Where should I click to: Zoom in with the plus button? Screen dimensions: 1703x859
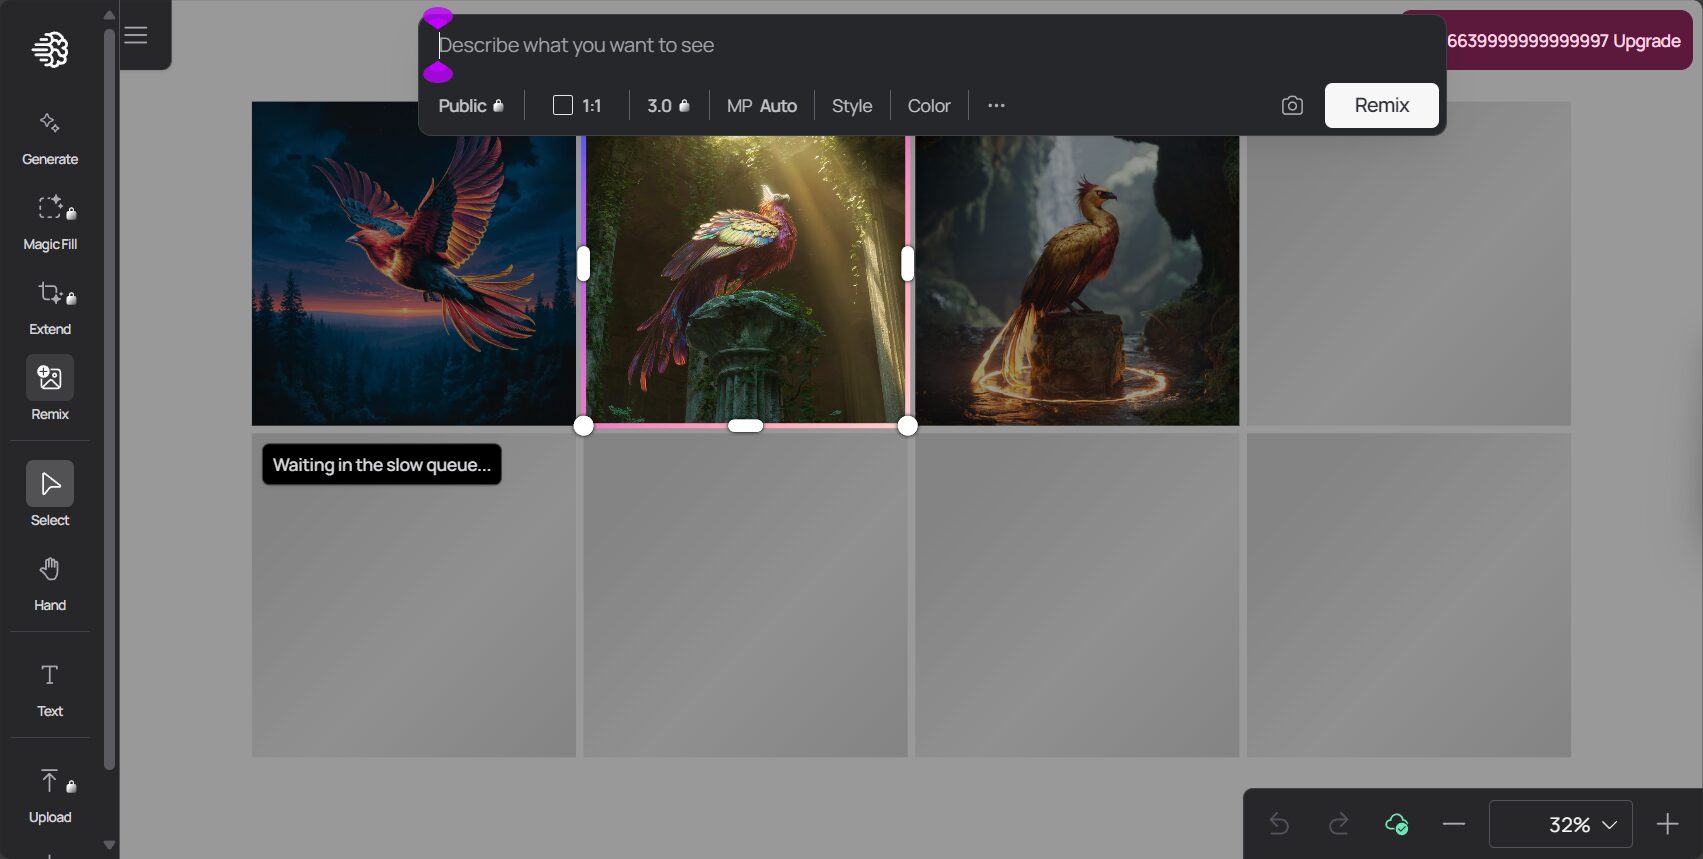click(1667, 824)
